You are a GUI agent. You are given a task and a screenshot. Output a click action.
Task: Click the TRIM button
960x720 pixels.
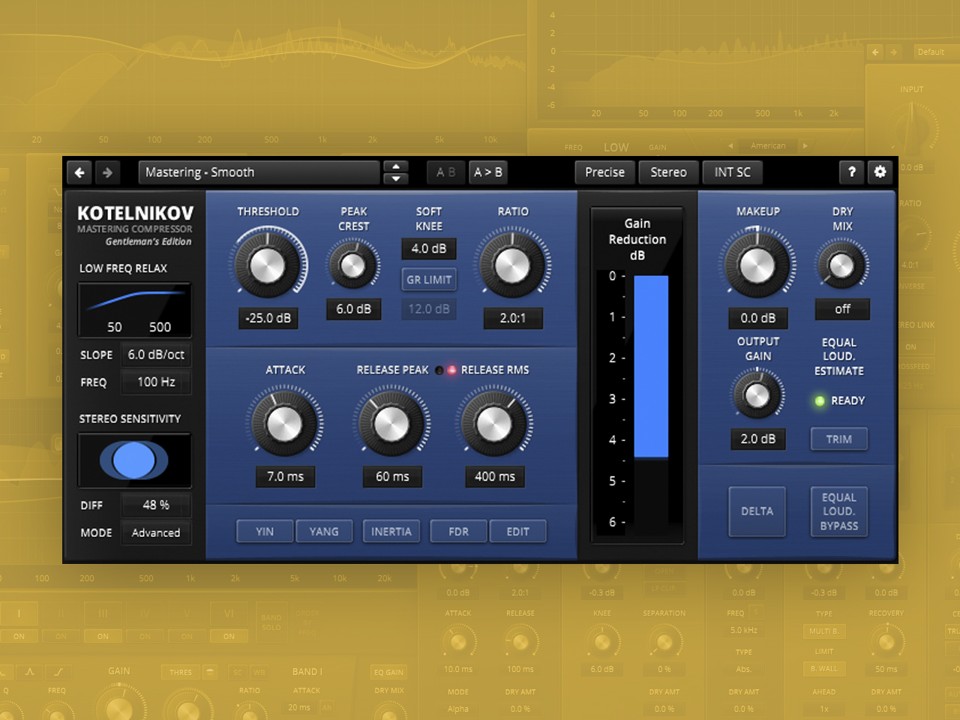(x=839, y=439)
